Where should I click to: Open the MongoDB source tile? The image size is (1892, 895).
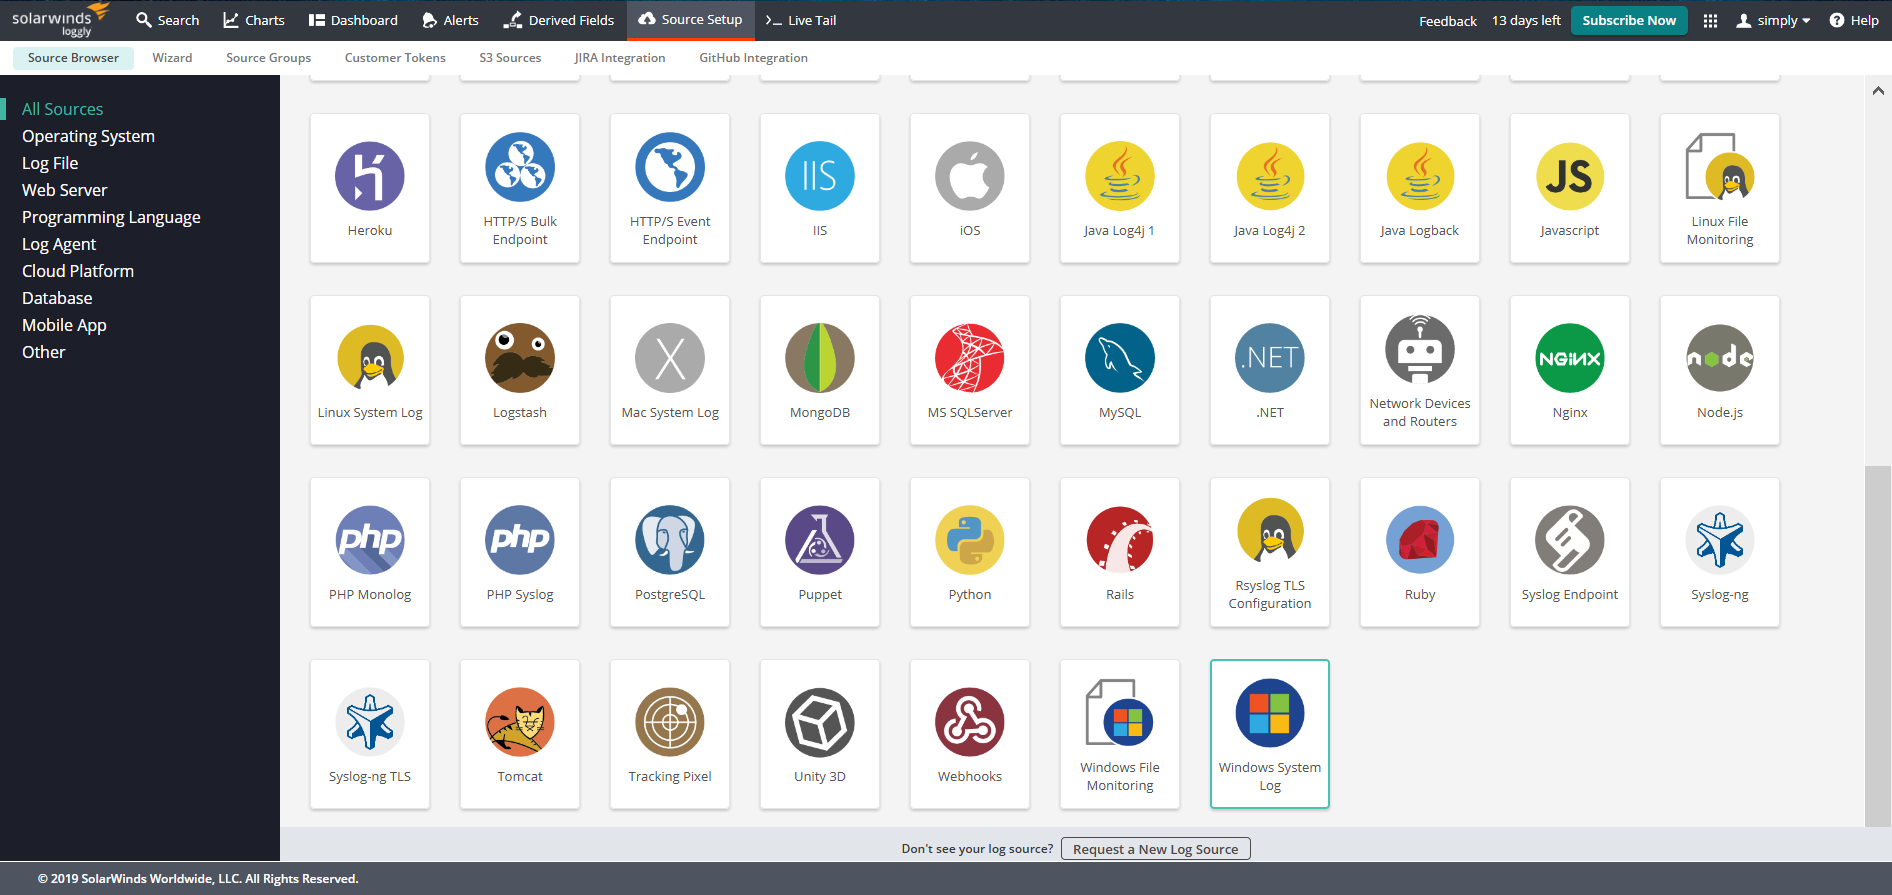pos(820,370)
